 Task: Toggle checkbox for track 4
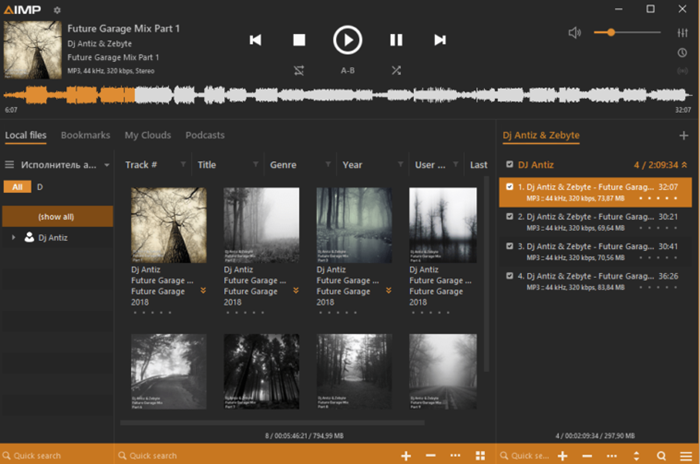pos(509,276)
